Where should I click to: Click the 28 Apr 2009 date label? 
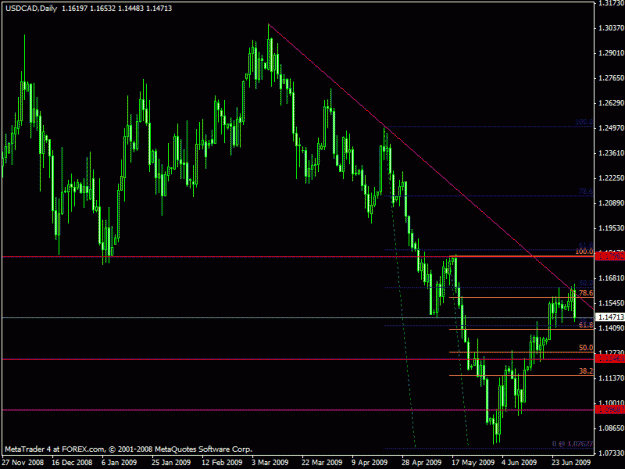pyautogui.click(x=421, y=463)
